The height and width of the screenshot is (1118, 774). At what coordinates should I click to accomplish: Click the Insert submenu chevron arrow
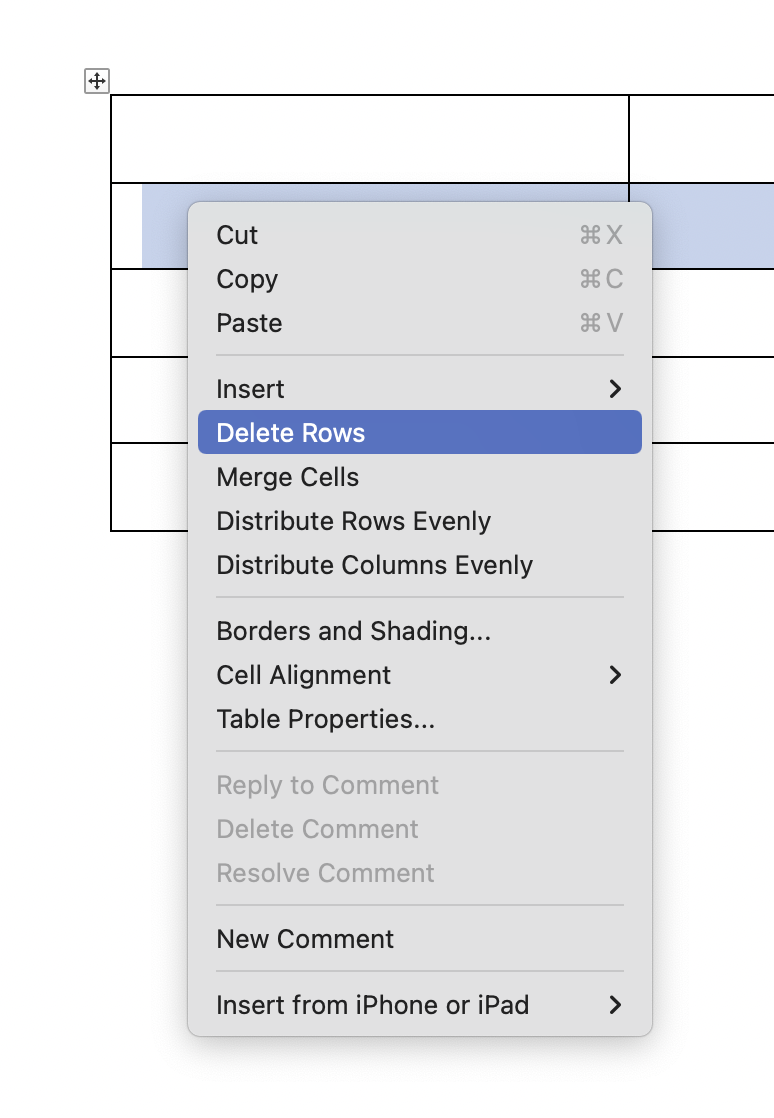615,389
